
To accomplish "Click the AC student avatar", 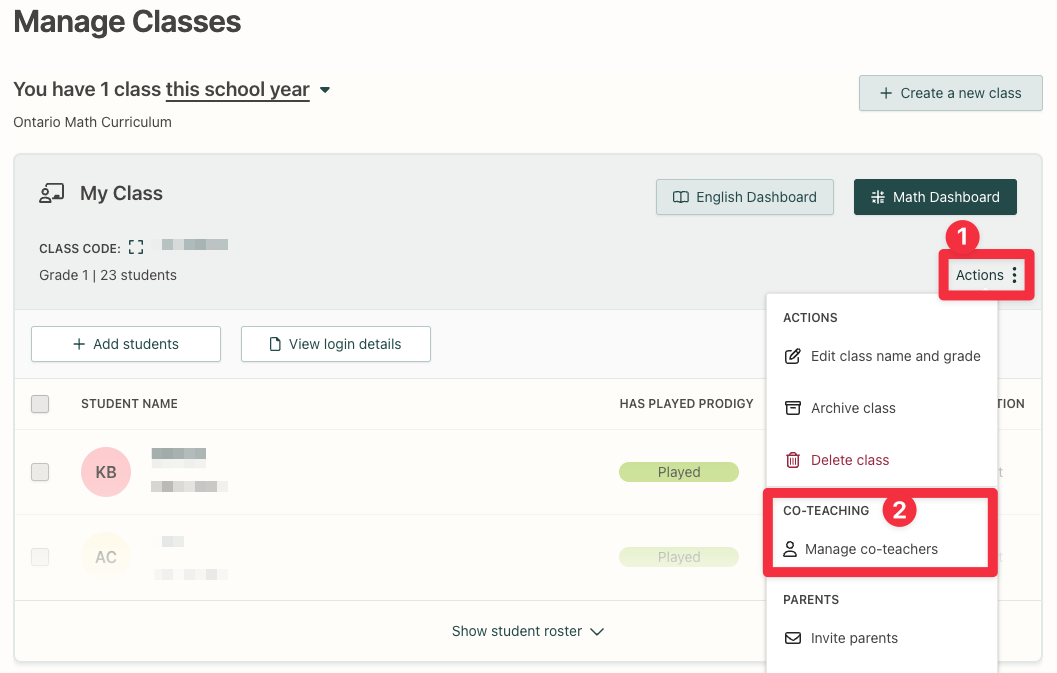I will coord(106,557).
